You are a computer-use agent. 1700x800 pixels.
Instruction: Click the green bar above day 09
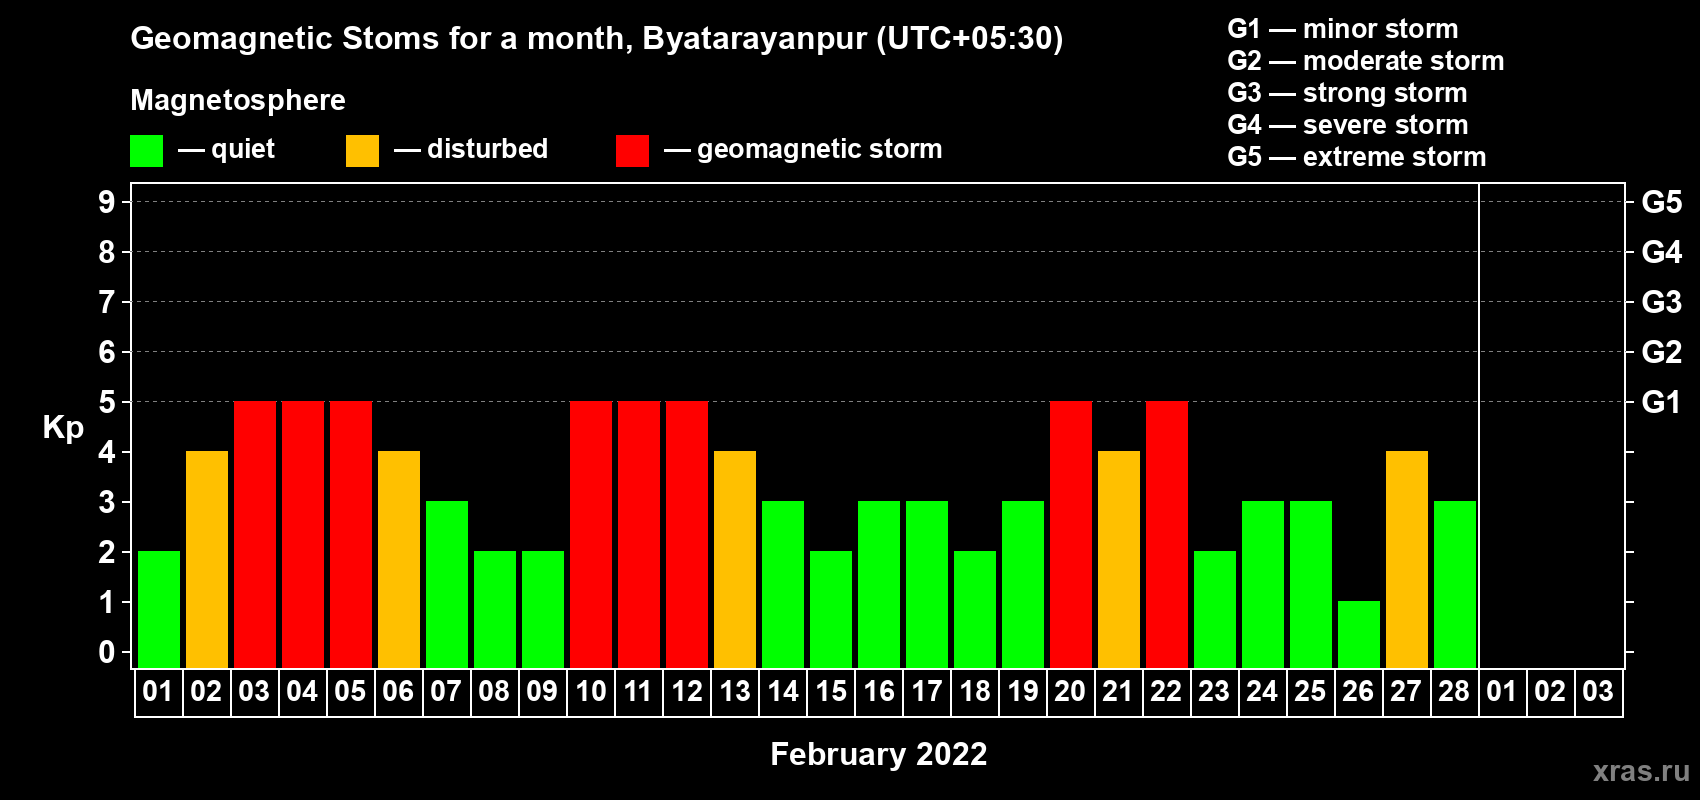coord(543,609)
